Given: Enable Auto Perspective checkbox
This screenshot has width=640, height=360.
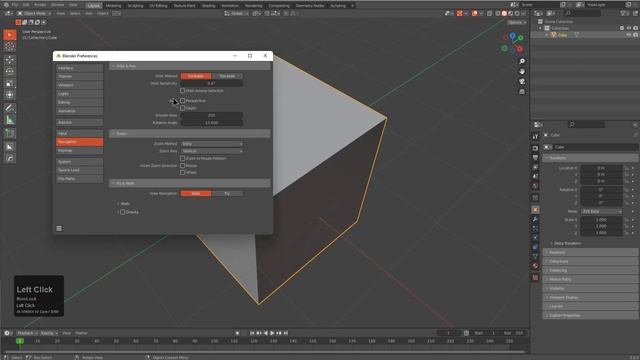Looking at the screenshot, I should [182, 100].
